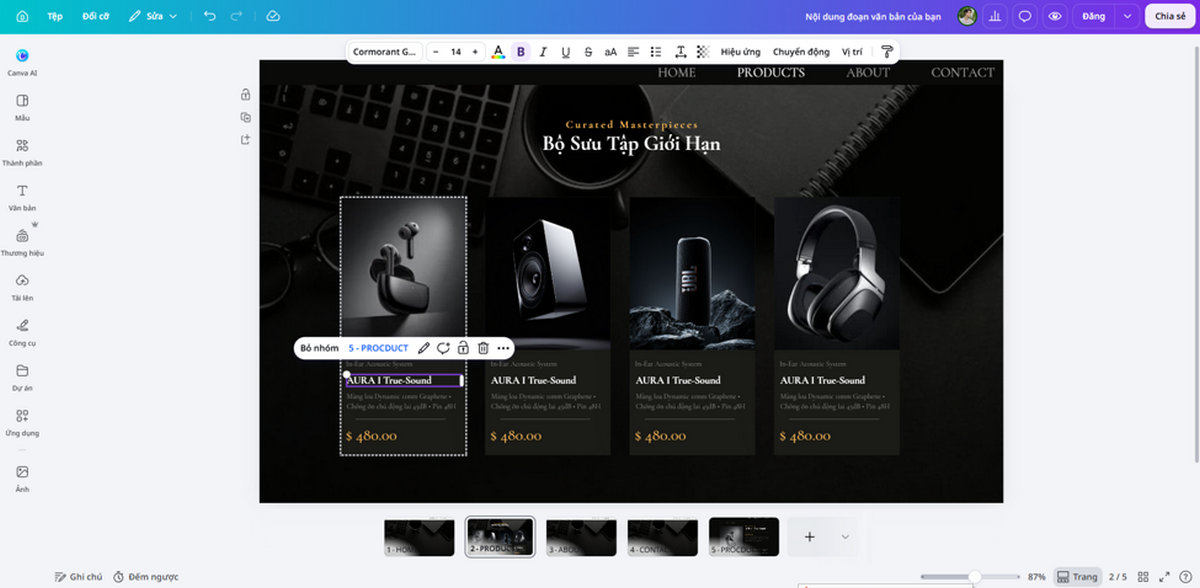Screen dimensions: 1200x588
Task: Click the 5 - PROCDUCT link label
Action: click(x=378, y=348)
